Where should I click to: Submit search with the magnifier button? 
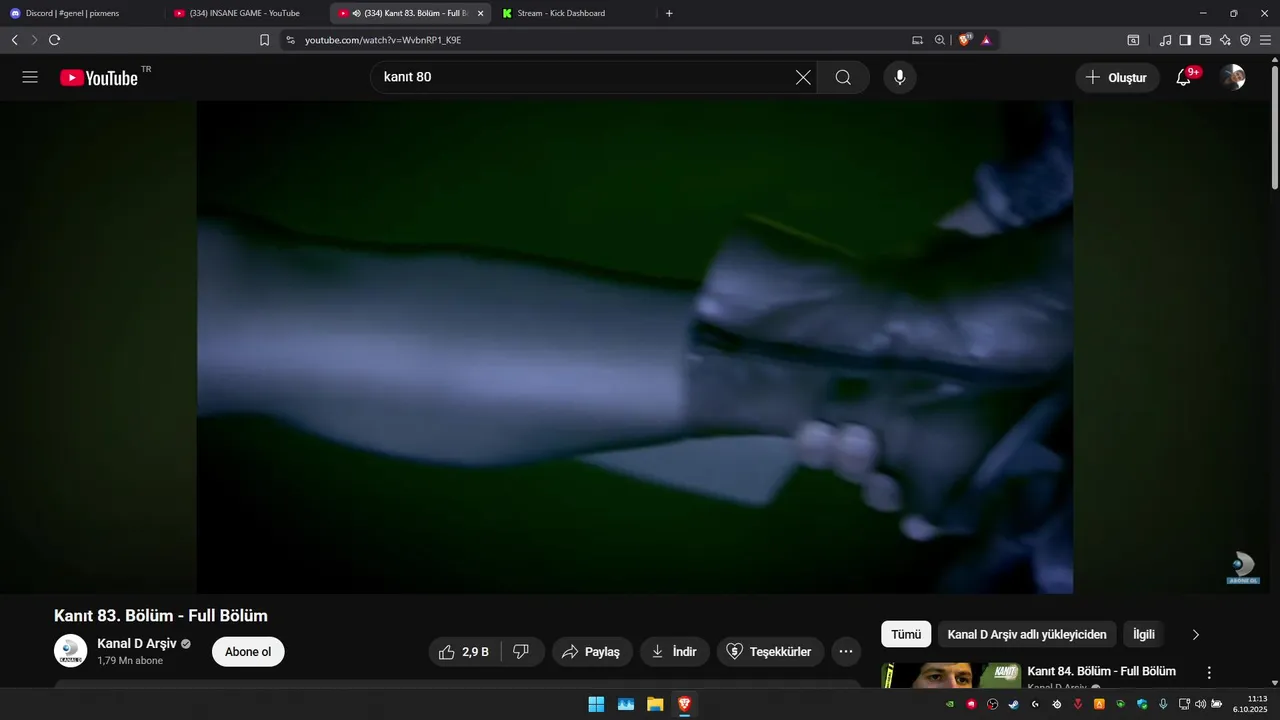click(x=843, y=77)
